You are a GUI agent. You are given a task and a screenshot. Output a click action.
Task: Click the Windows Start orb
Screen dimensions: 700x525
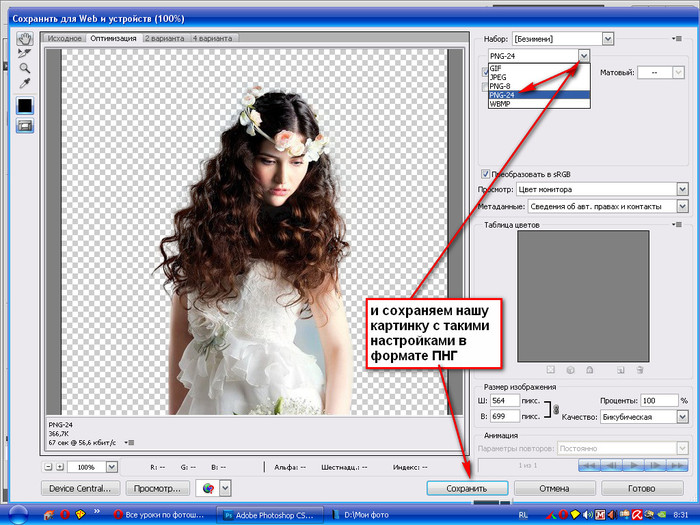click(x=18, y=515)
